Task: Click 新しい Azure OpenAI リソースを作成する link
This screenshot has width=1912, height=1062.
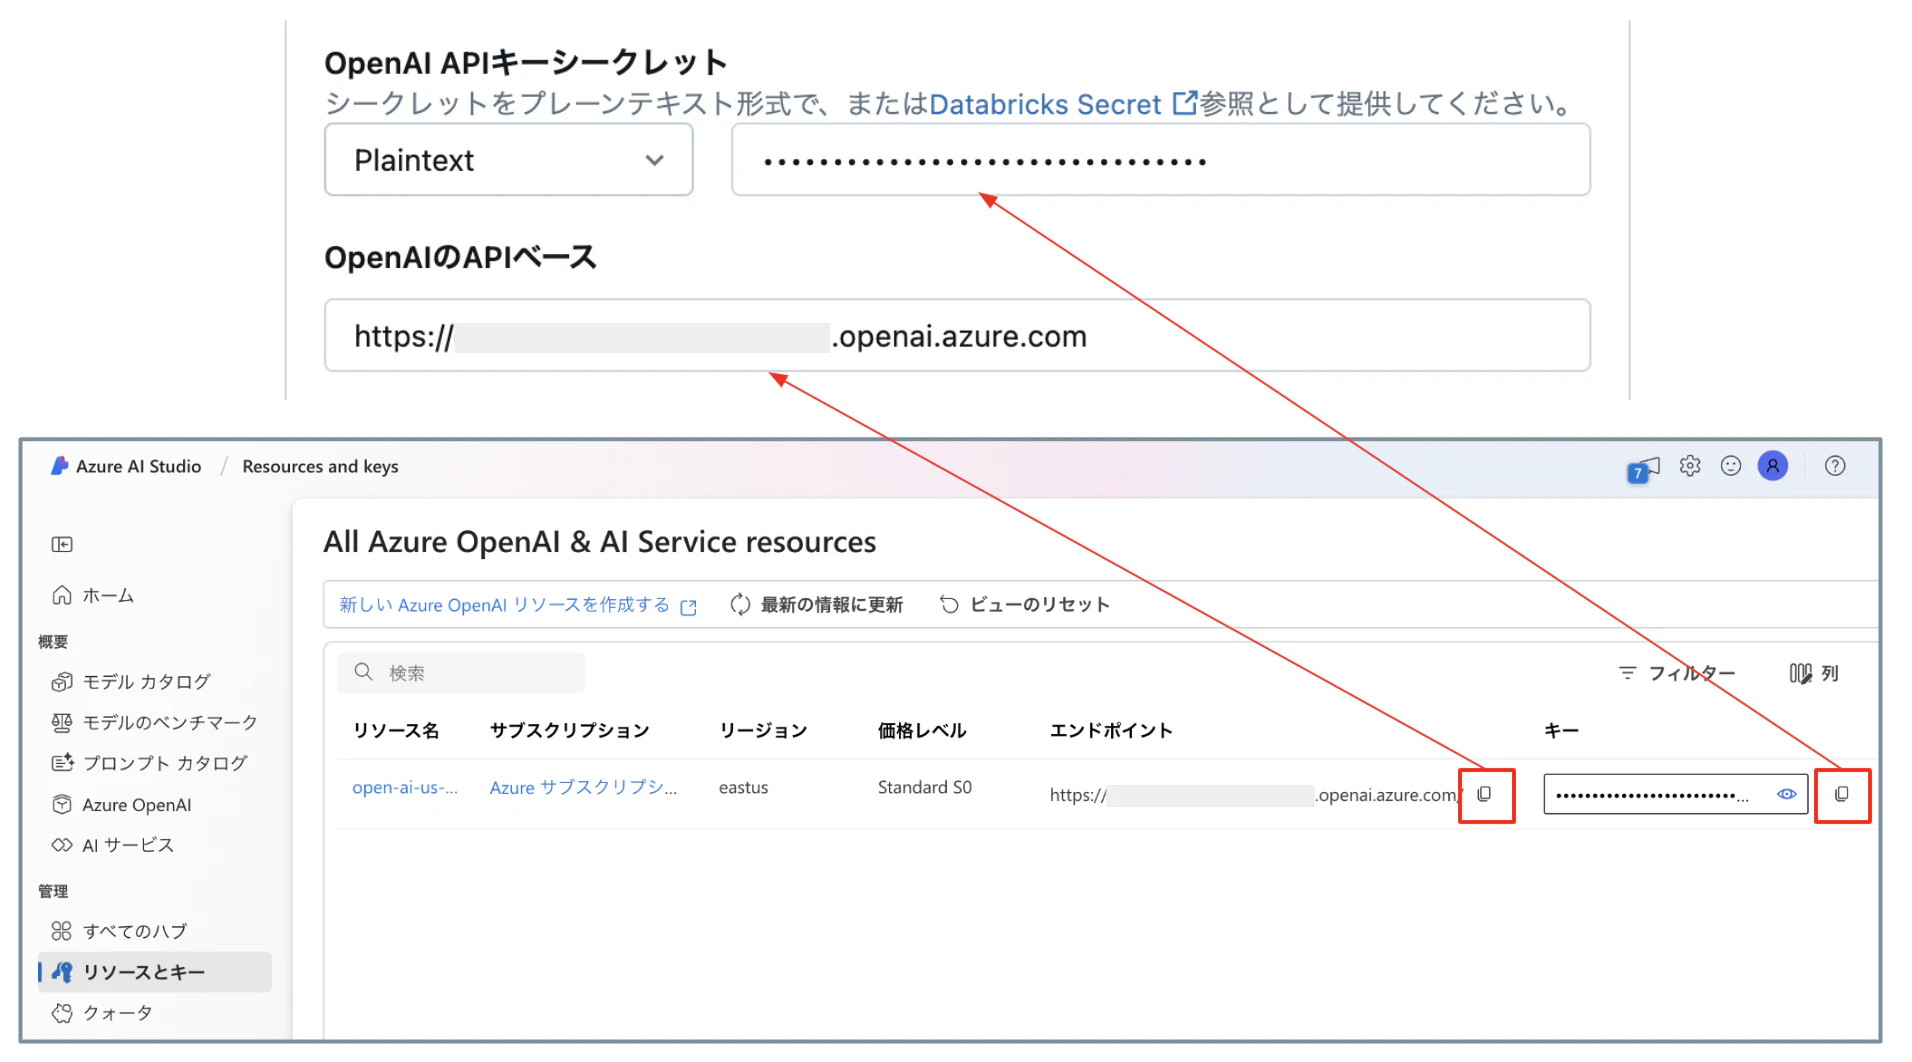Action: coord(518,605)
